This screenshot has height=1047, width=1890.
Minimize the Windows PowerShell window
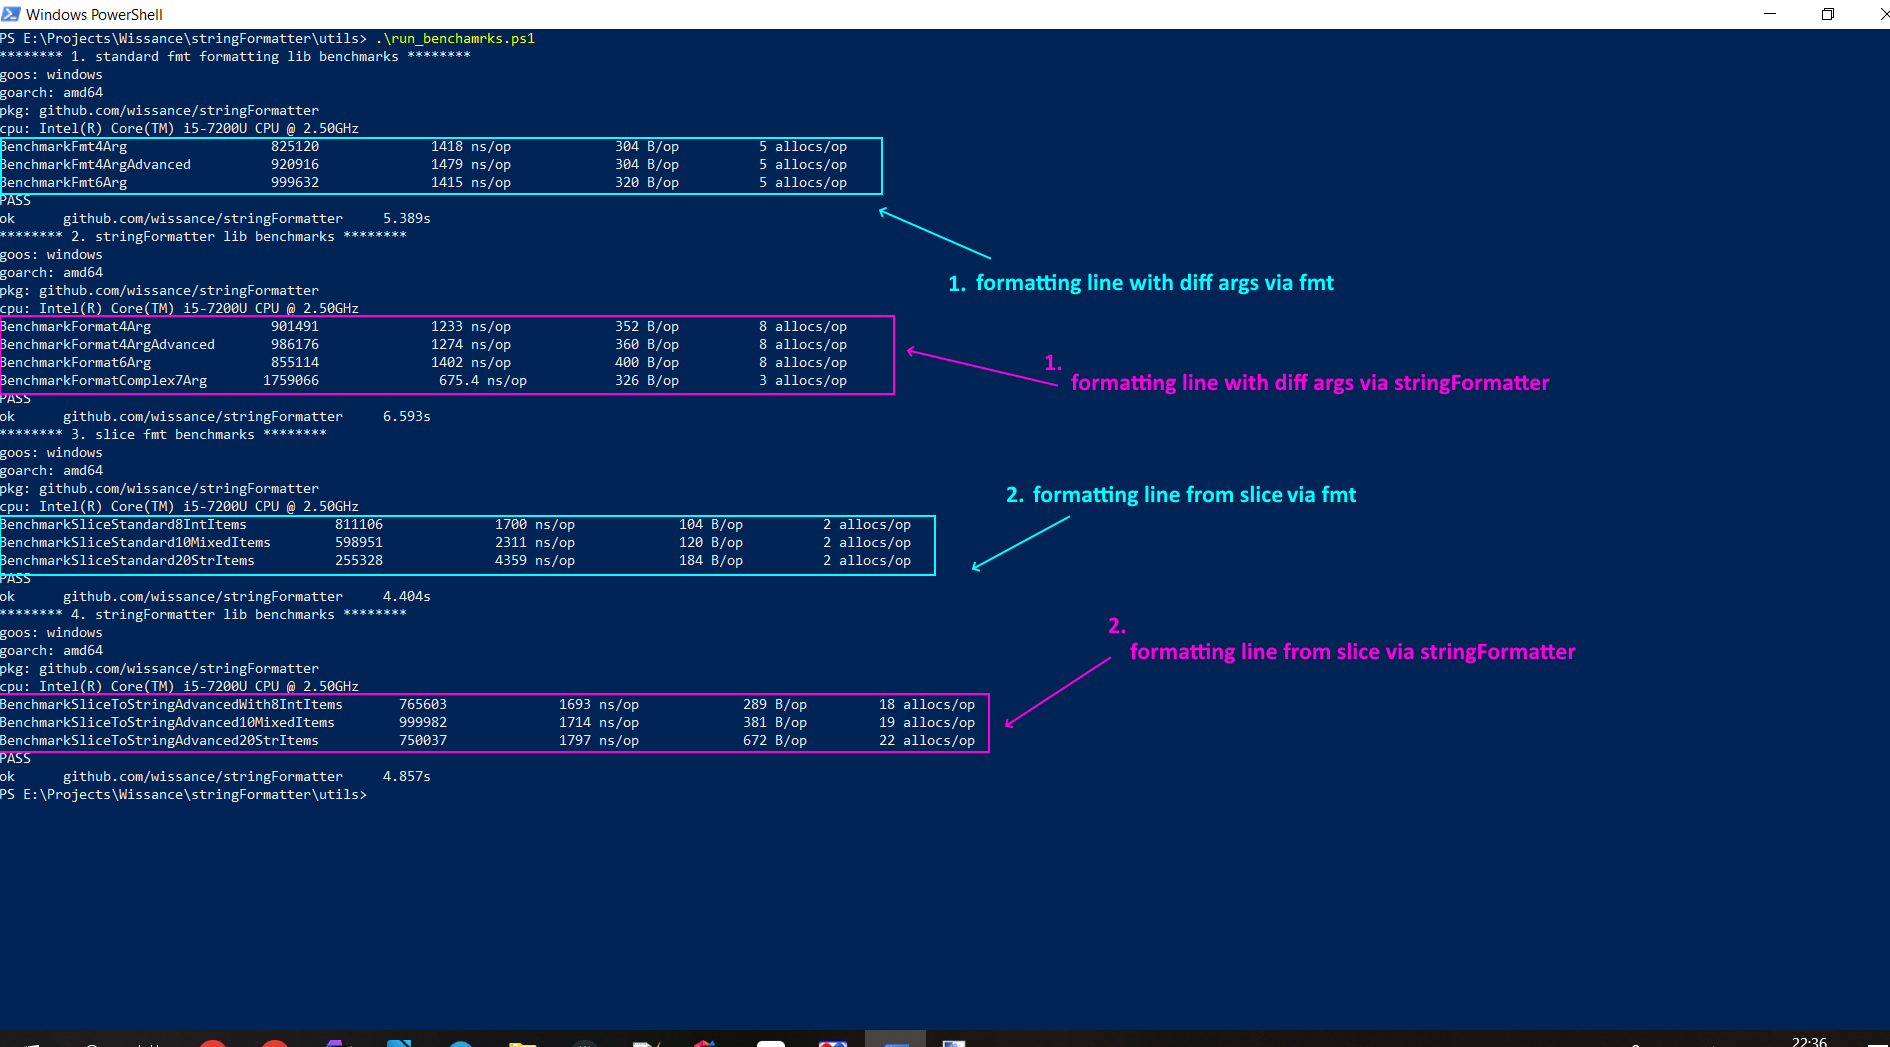tap(1769, 14)
